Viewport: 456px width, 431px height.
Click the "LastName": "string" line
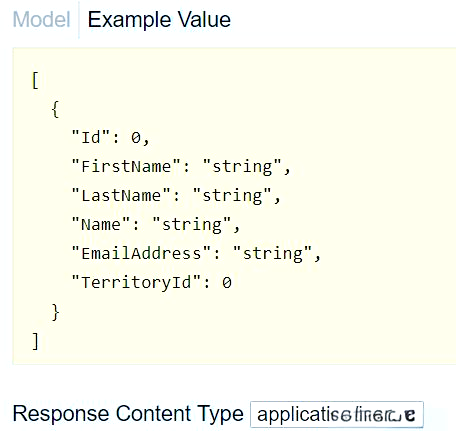(176, 195)
